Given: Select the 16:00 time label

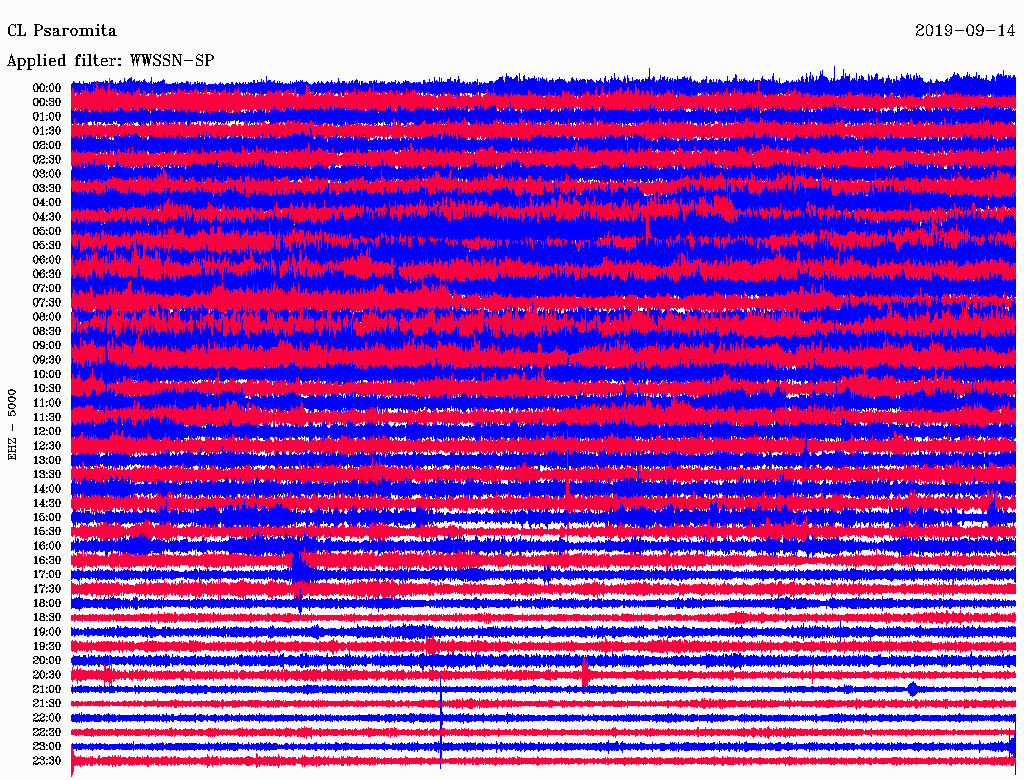Looking at the screenshot, I should point(47,546).
